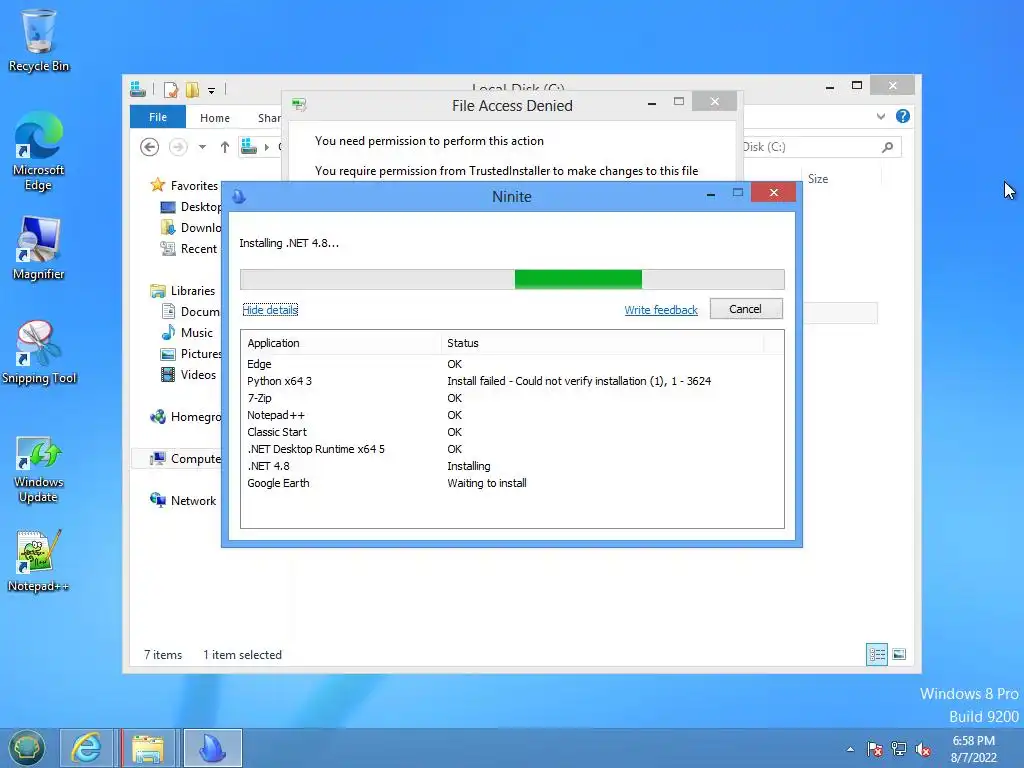Click the Explorer Back arrow button

click(150, 147)
